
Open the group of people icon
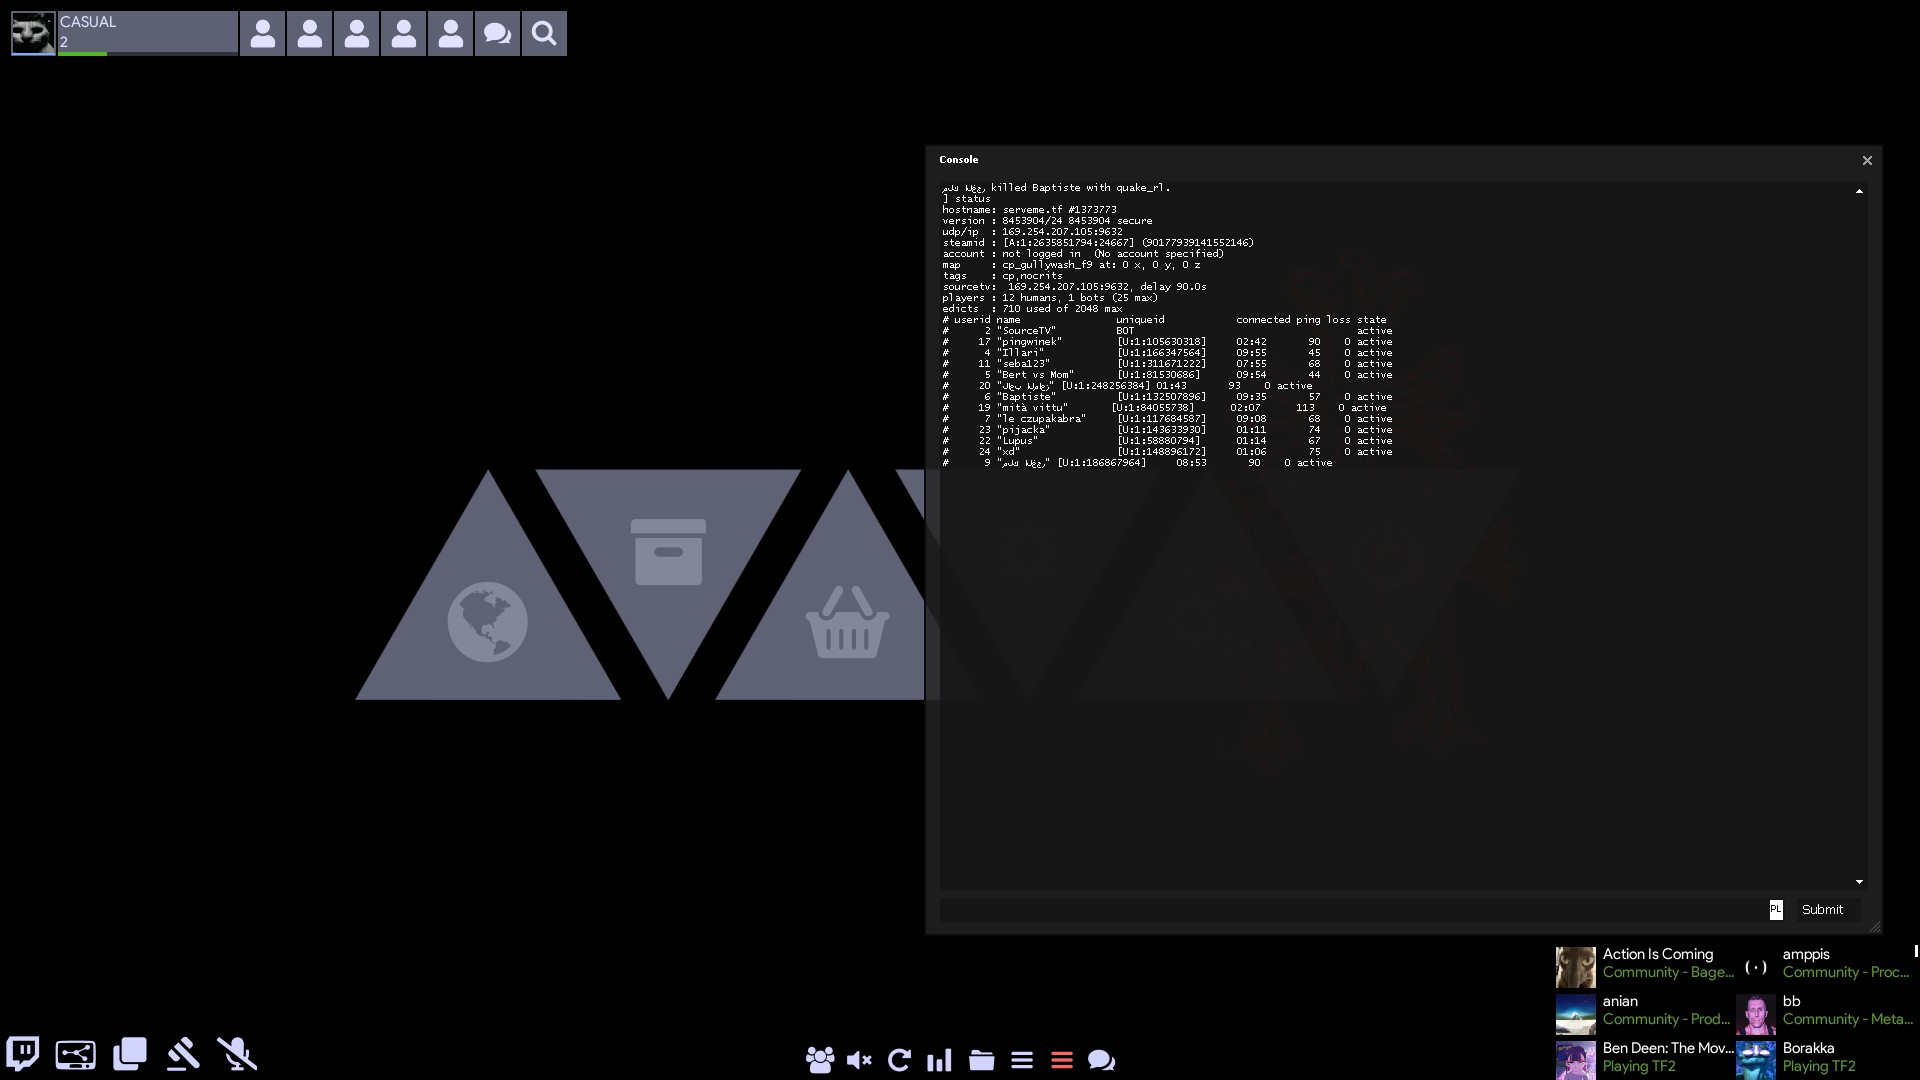pos(819,1060)
